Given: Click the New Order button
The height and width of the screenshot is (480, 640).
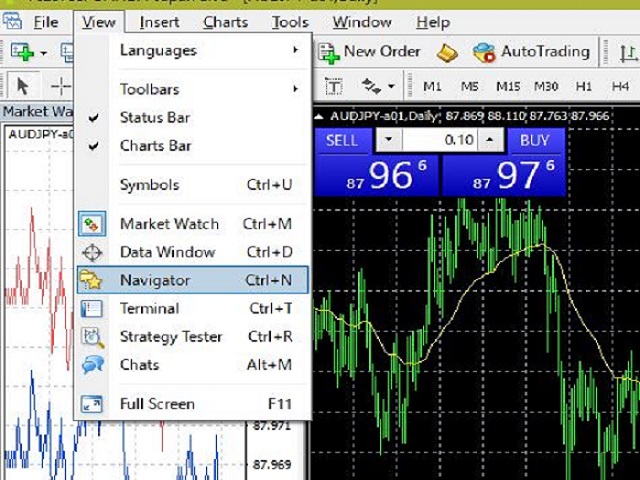Looking at the screenshot, I should point(369,52).
